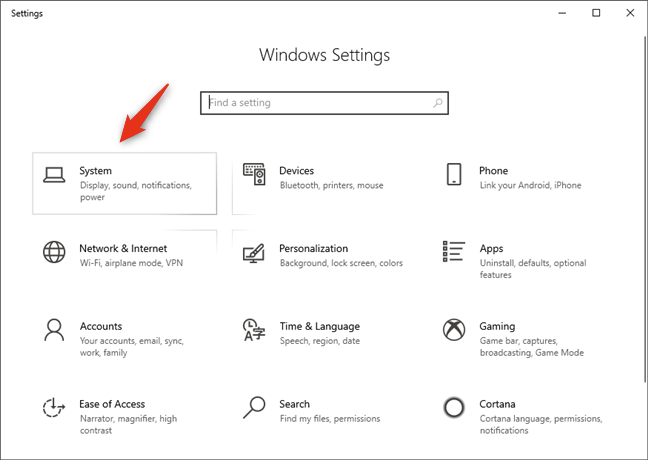Click the Cortana circle icon
This screenshot has width=648, height=460.
[454, 408]
